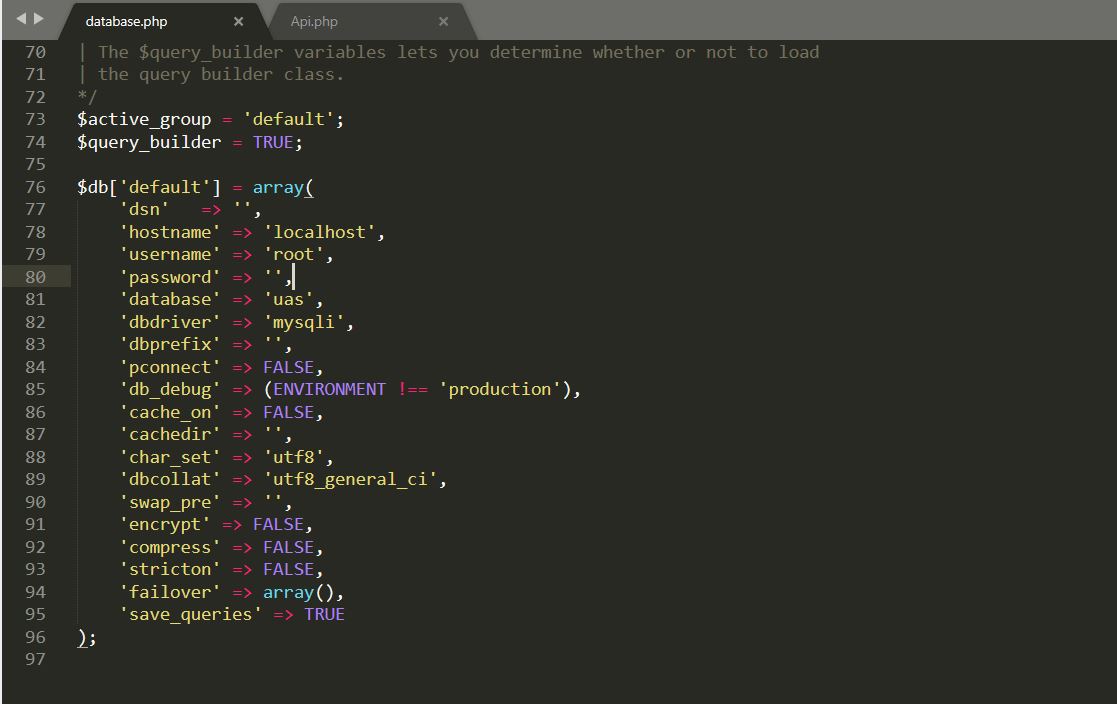
Task: Close the Api.php tab
Action: 443,21
